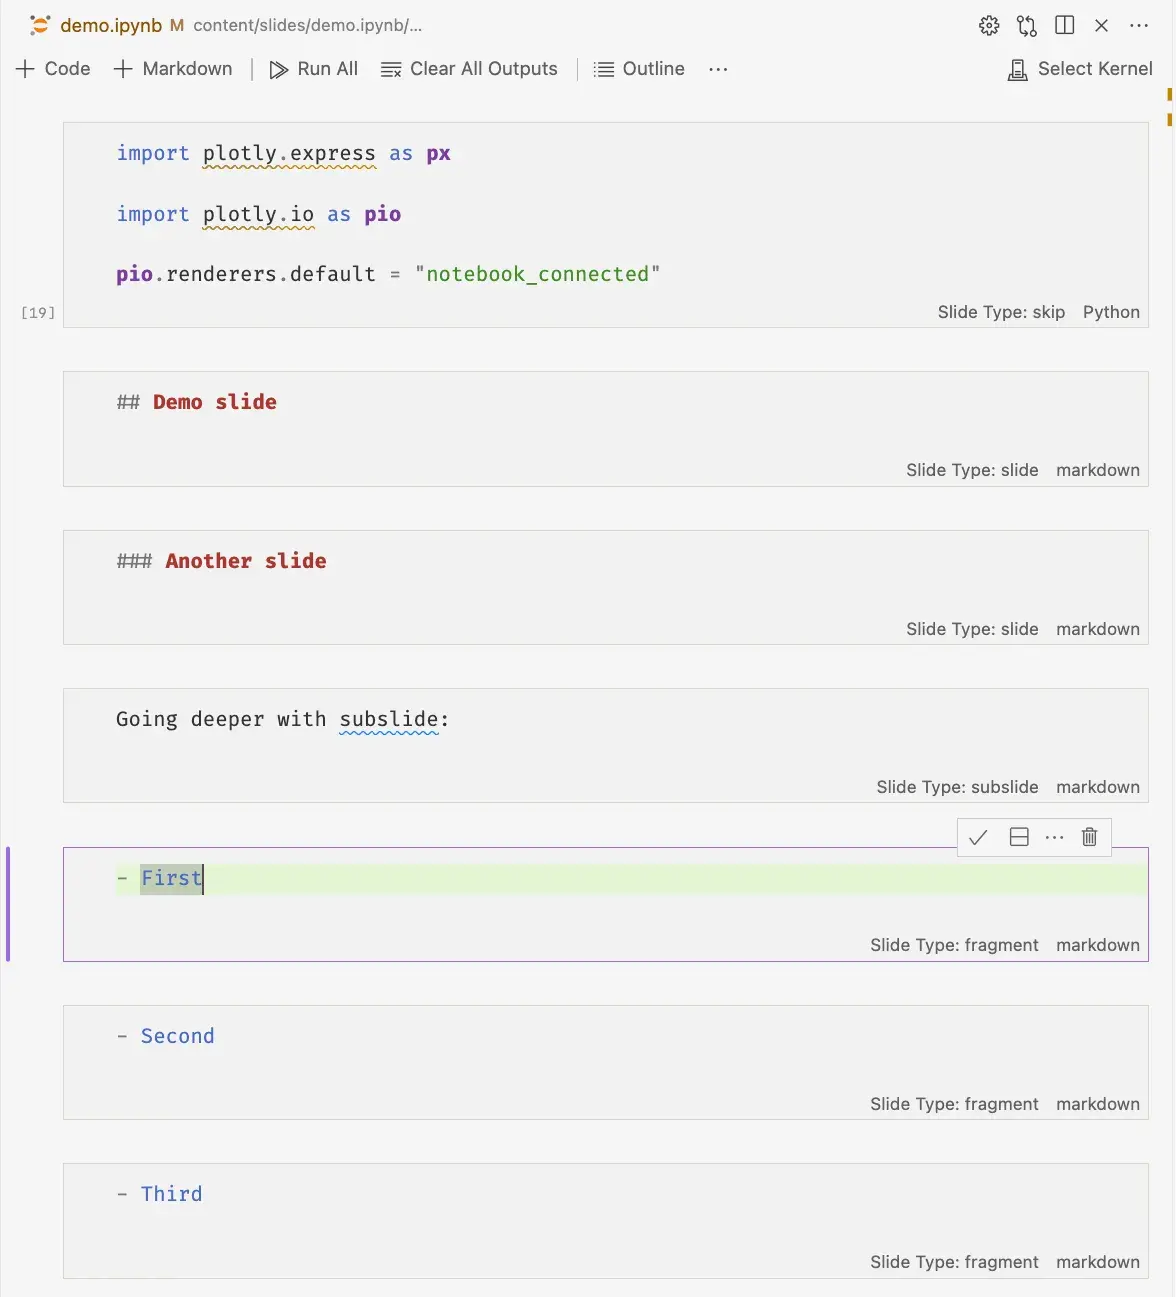Close the demo.ipynb editor tab
Image resolution: width=1176 pixels, height=1297 pixels.
click(1102, 26)
